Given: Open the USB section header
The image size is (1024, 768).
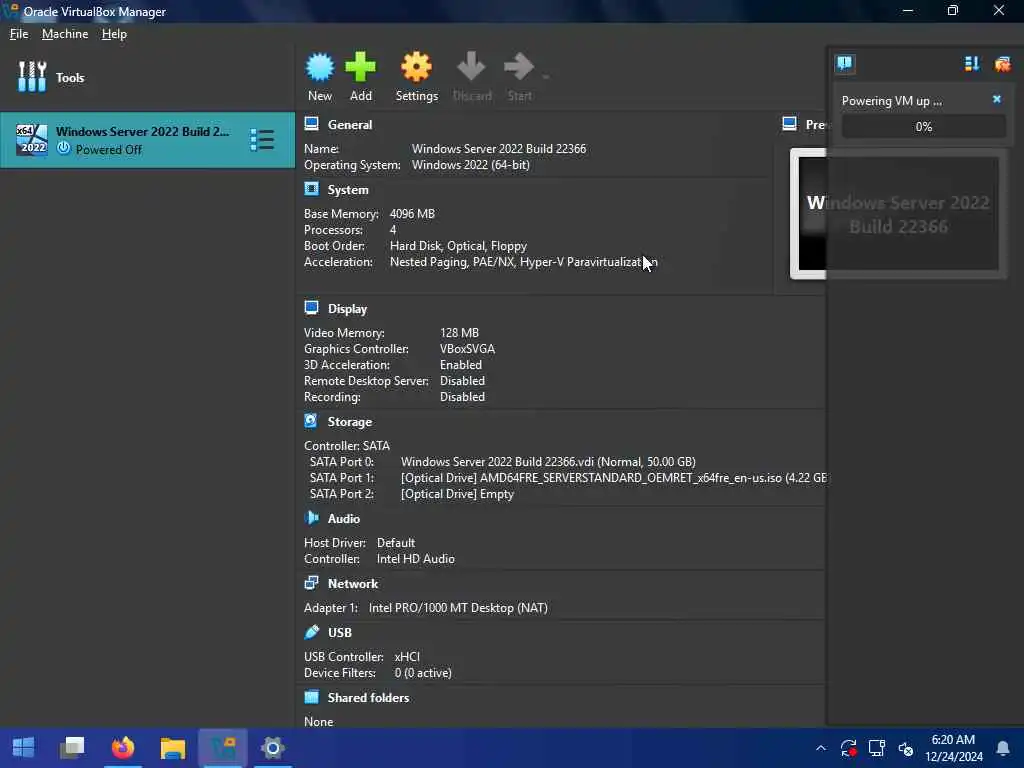Looking at the screenshot, I should click(x=340, y=633).
